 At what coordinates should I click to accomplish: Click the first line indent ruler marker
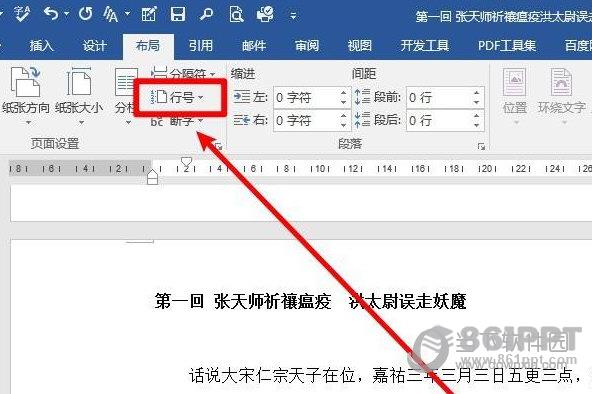187,162
